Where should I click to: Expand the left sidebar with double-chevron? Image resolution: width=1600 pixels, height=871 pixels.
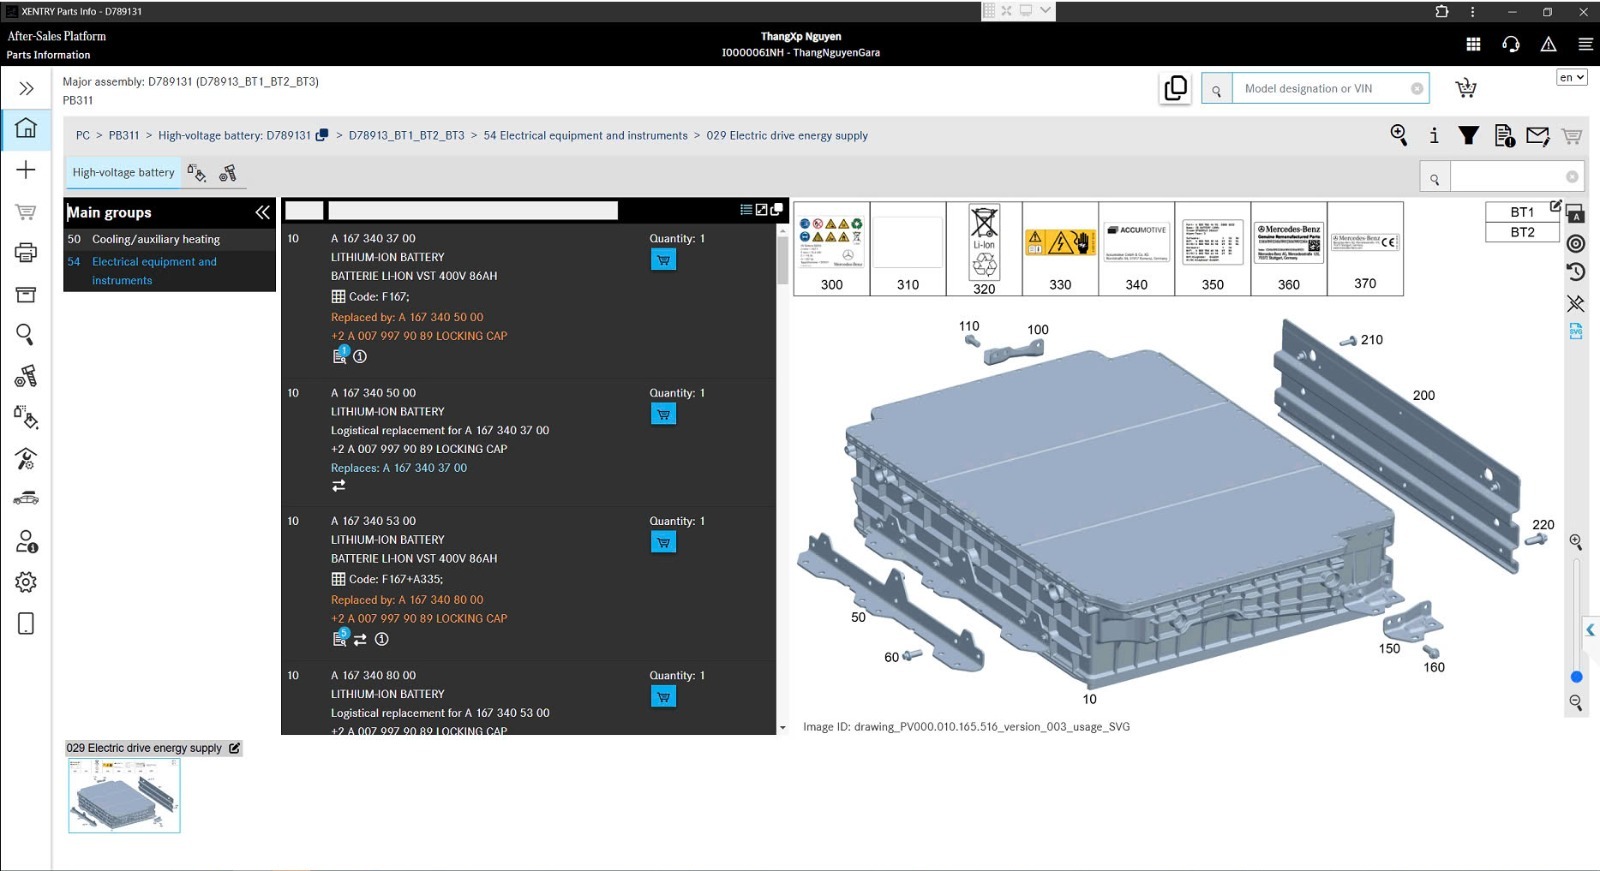pyautogui.click(x=26, y=89)
